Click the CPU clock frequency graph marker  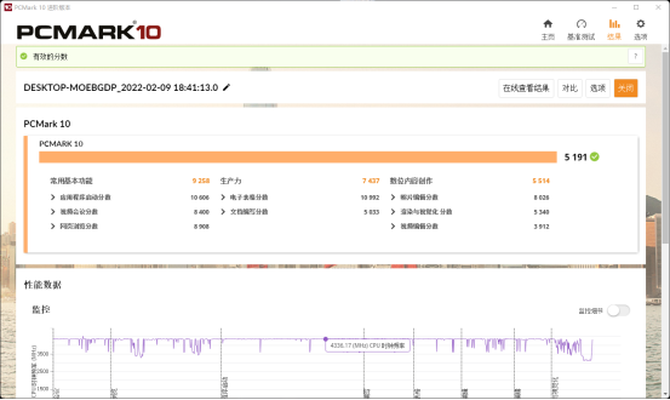pyautogui.click(x=326, y=339)
